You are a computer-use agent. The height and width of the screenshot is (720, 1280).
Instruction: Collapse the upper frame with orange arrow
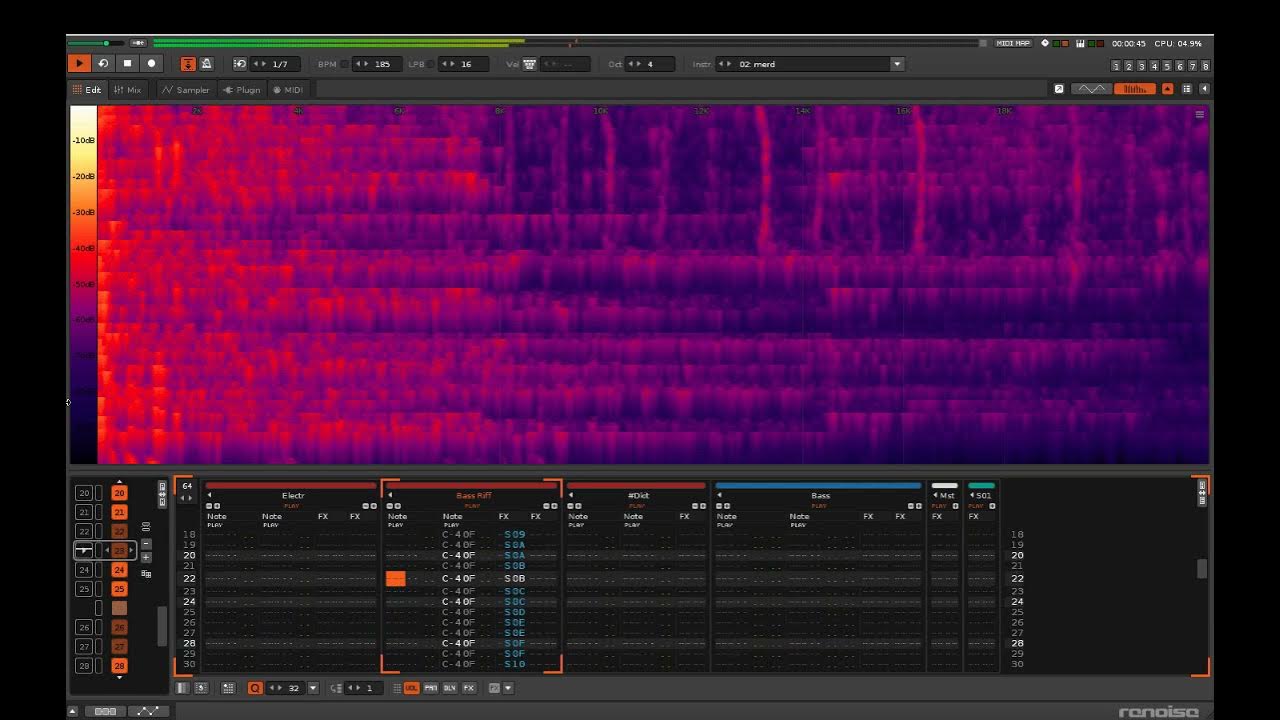(1167, 89)
